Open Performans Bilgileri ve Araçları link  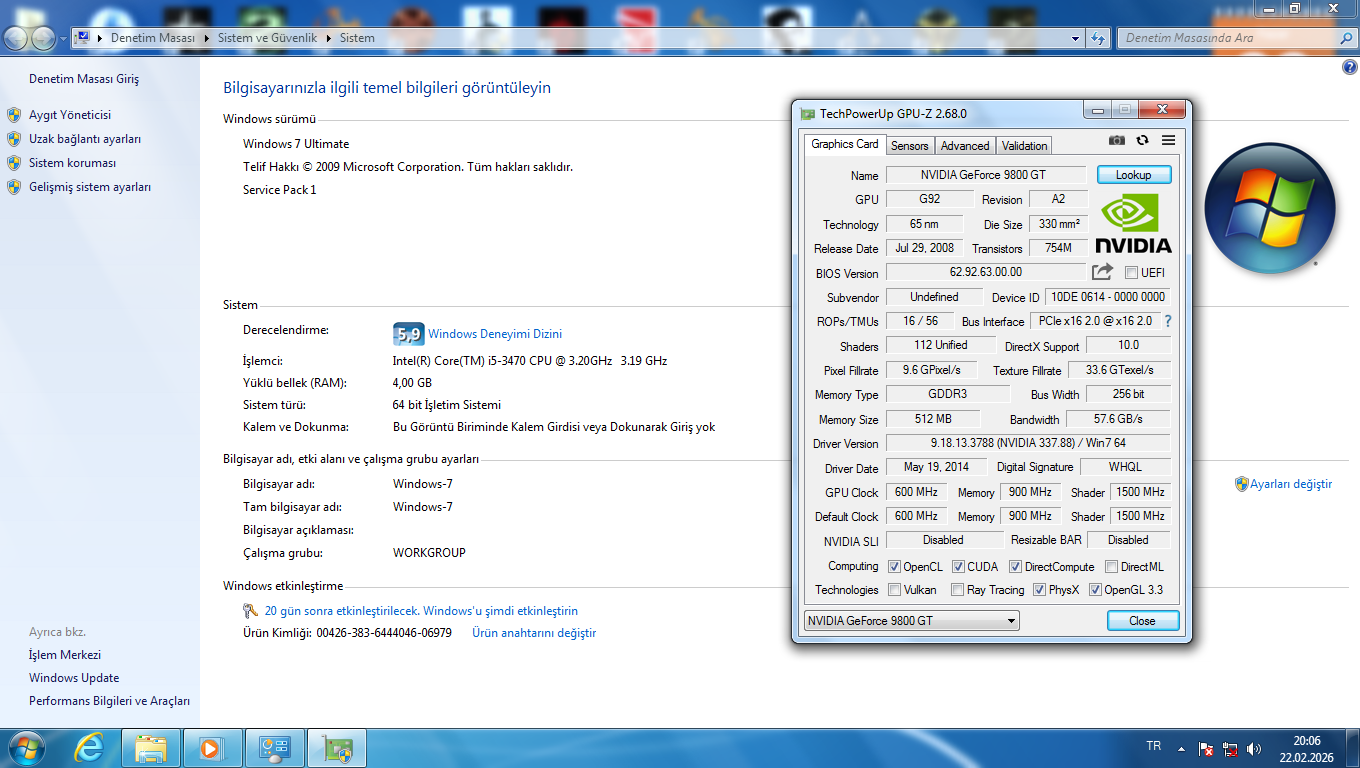tap(109, 702)
